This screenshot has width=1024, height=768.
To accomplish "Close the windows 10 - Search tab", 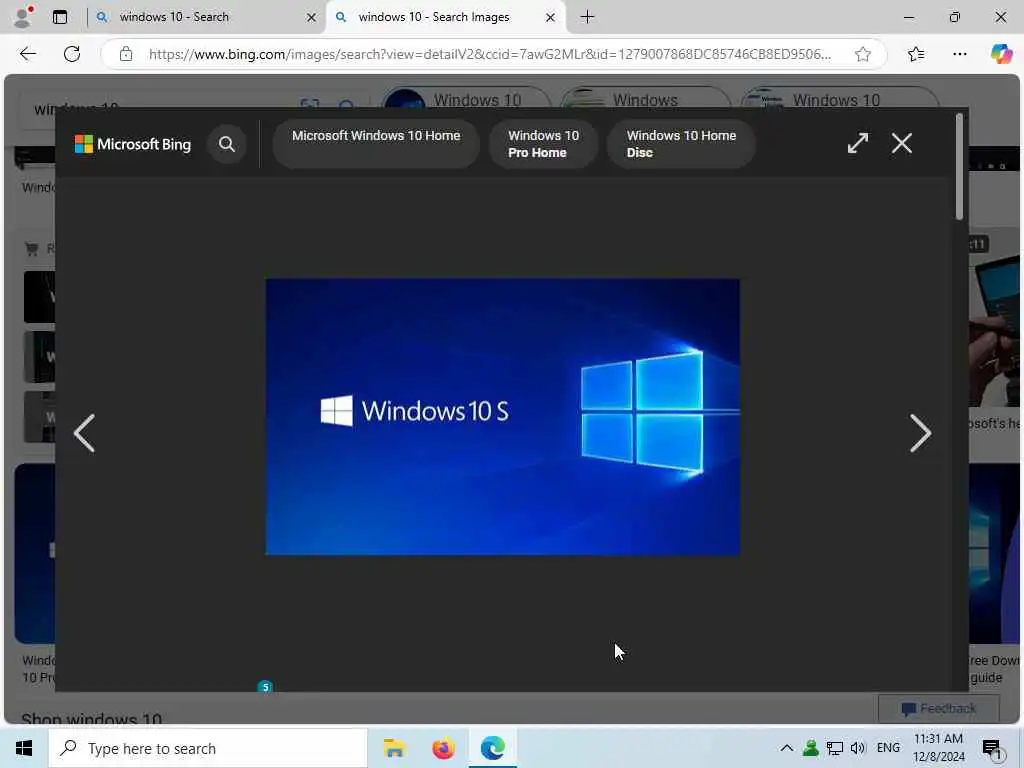I will tap(312, 18).
